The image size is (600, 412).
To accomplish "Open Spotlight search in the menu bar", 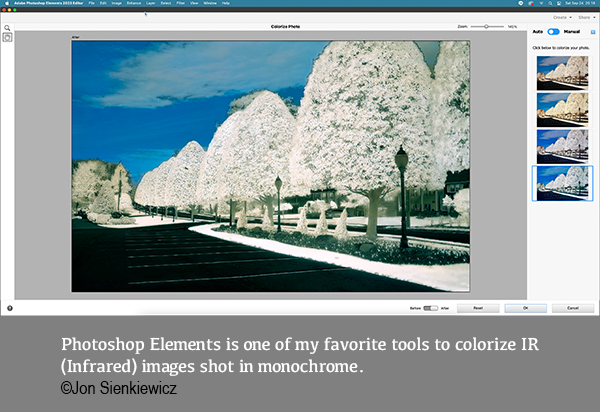I will coord(550,3).
